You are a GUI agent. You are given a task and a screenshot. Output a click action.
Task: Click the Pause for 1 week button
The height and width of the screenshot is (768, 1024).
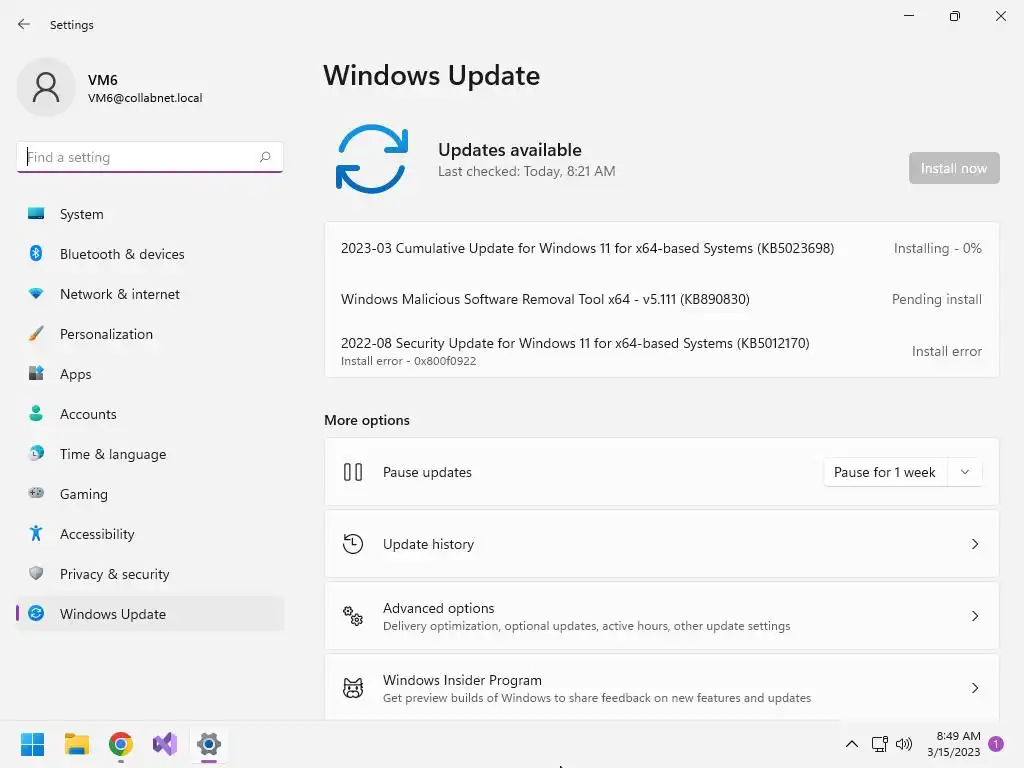pos(885,472)
